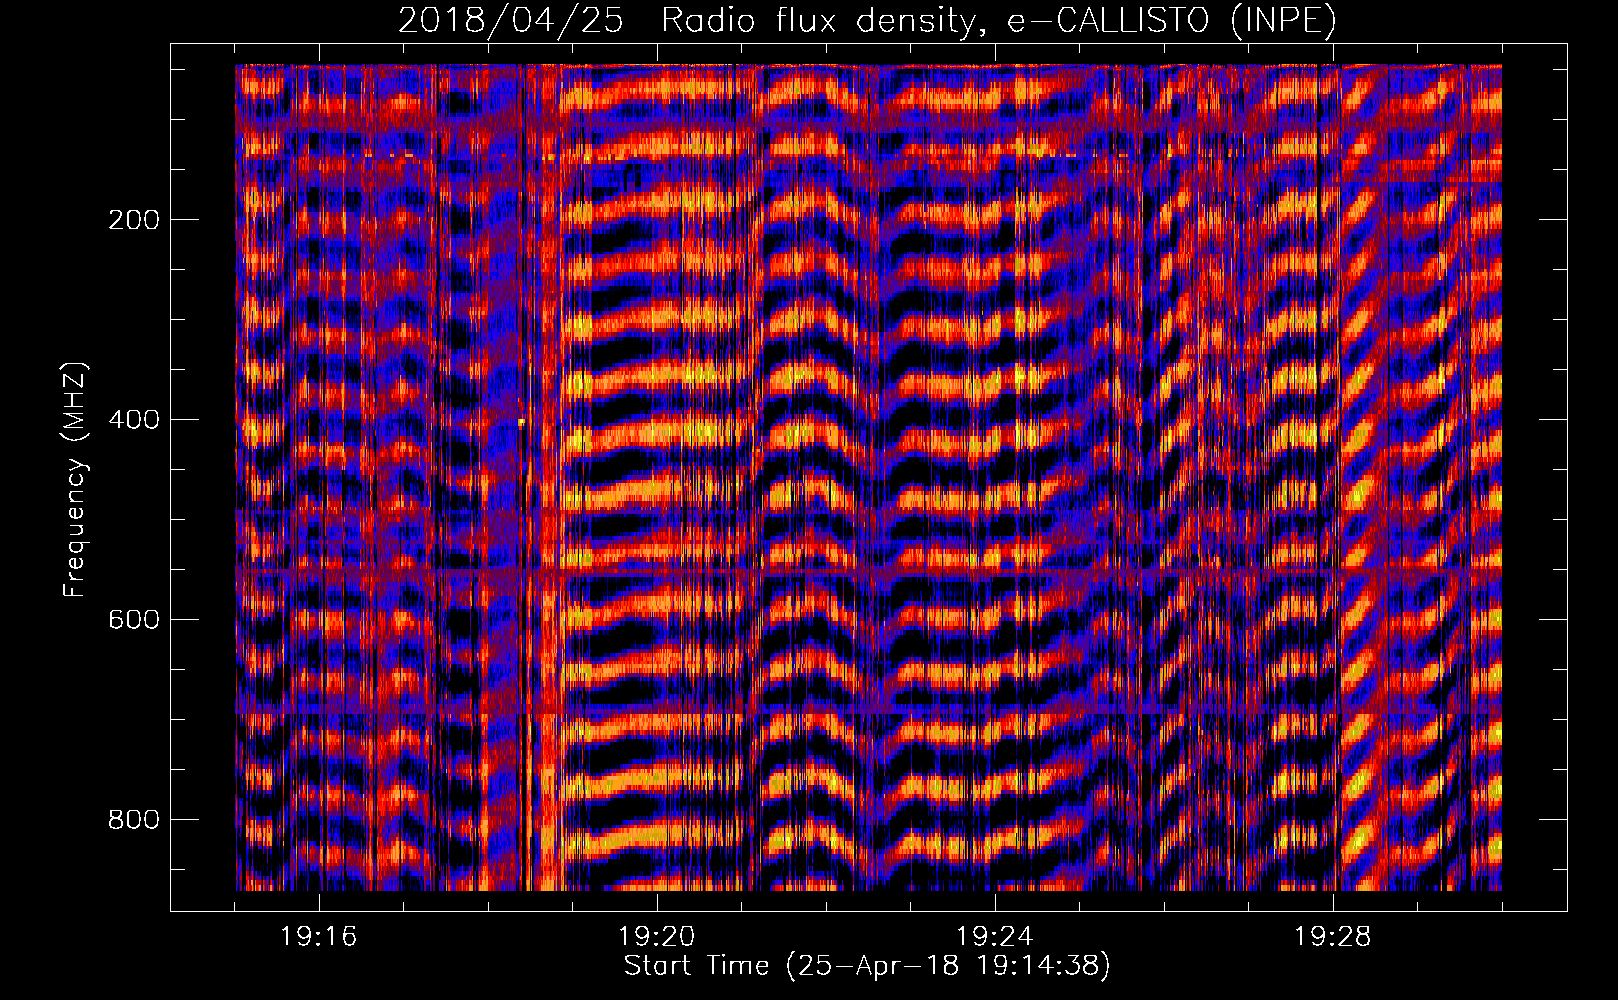Click the "Start Time (25-Apr-18 19:14:38)" label
1618x1000 pixels.
867,966
